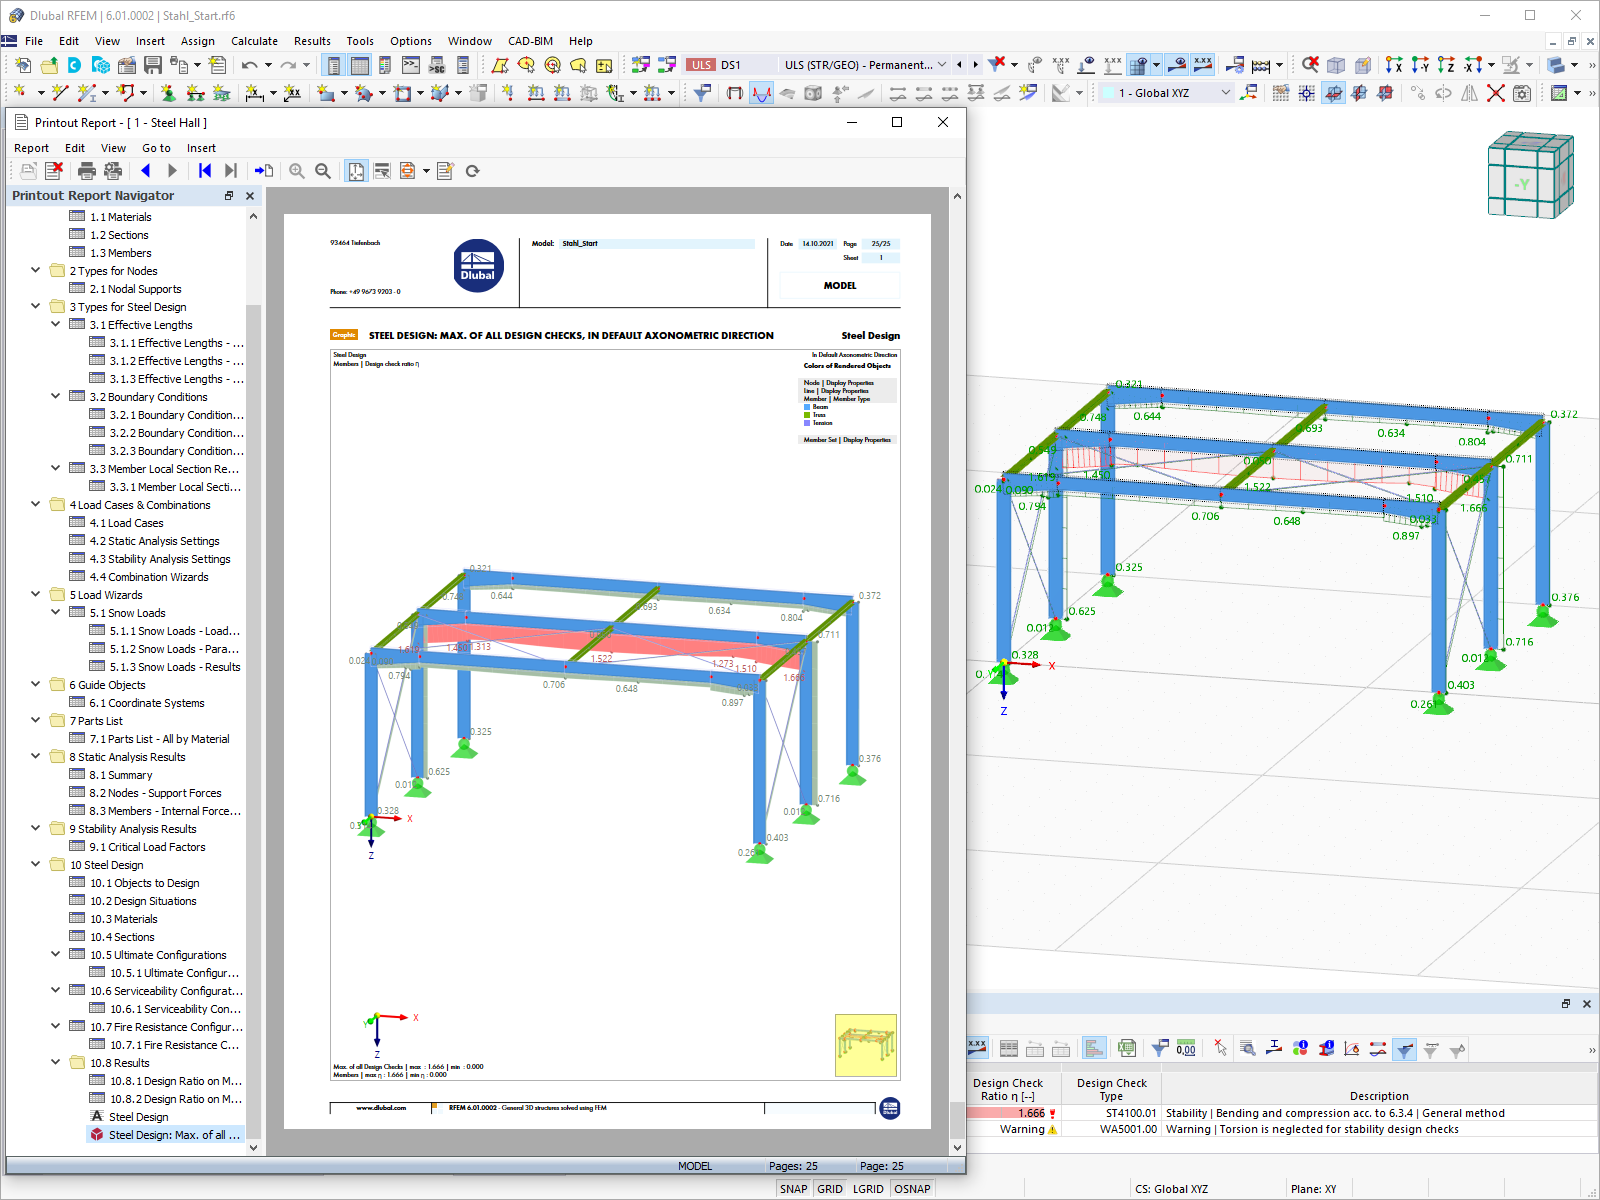Enable SNAP in the status bar
1600x1200 pixels.
(x=793, y=1188)
